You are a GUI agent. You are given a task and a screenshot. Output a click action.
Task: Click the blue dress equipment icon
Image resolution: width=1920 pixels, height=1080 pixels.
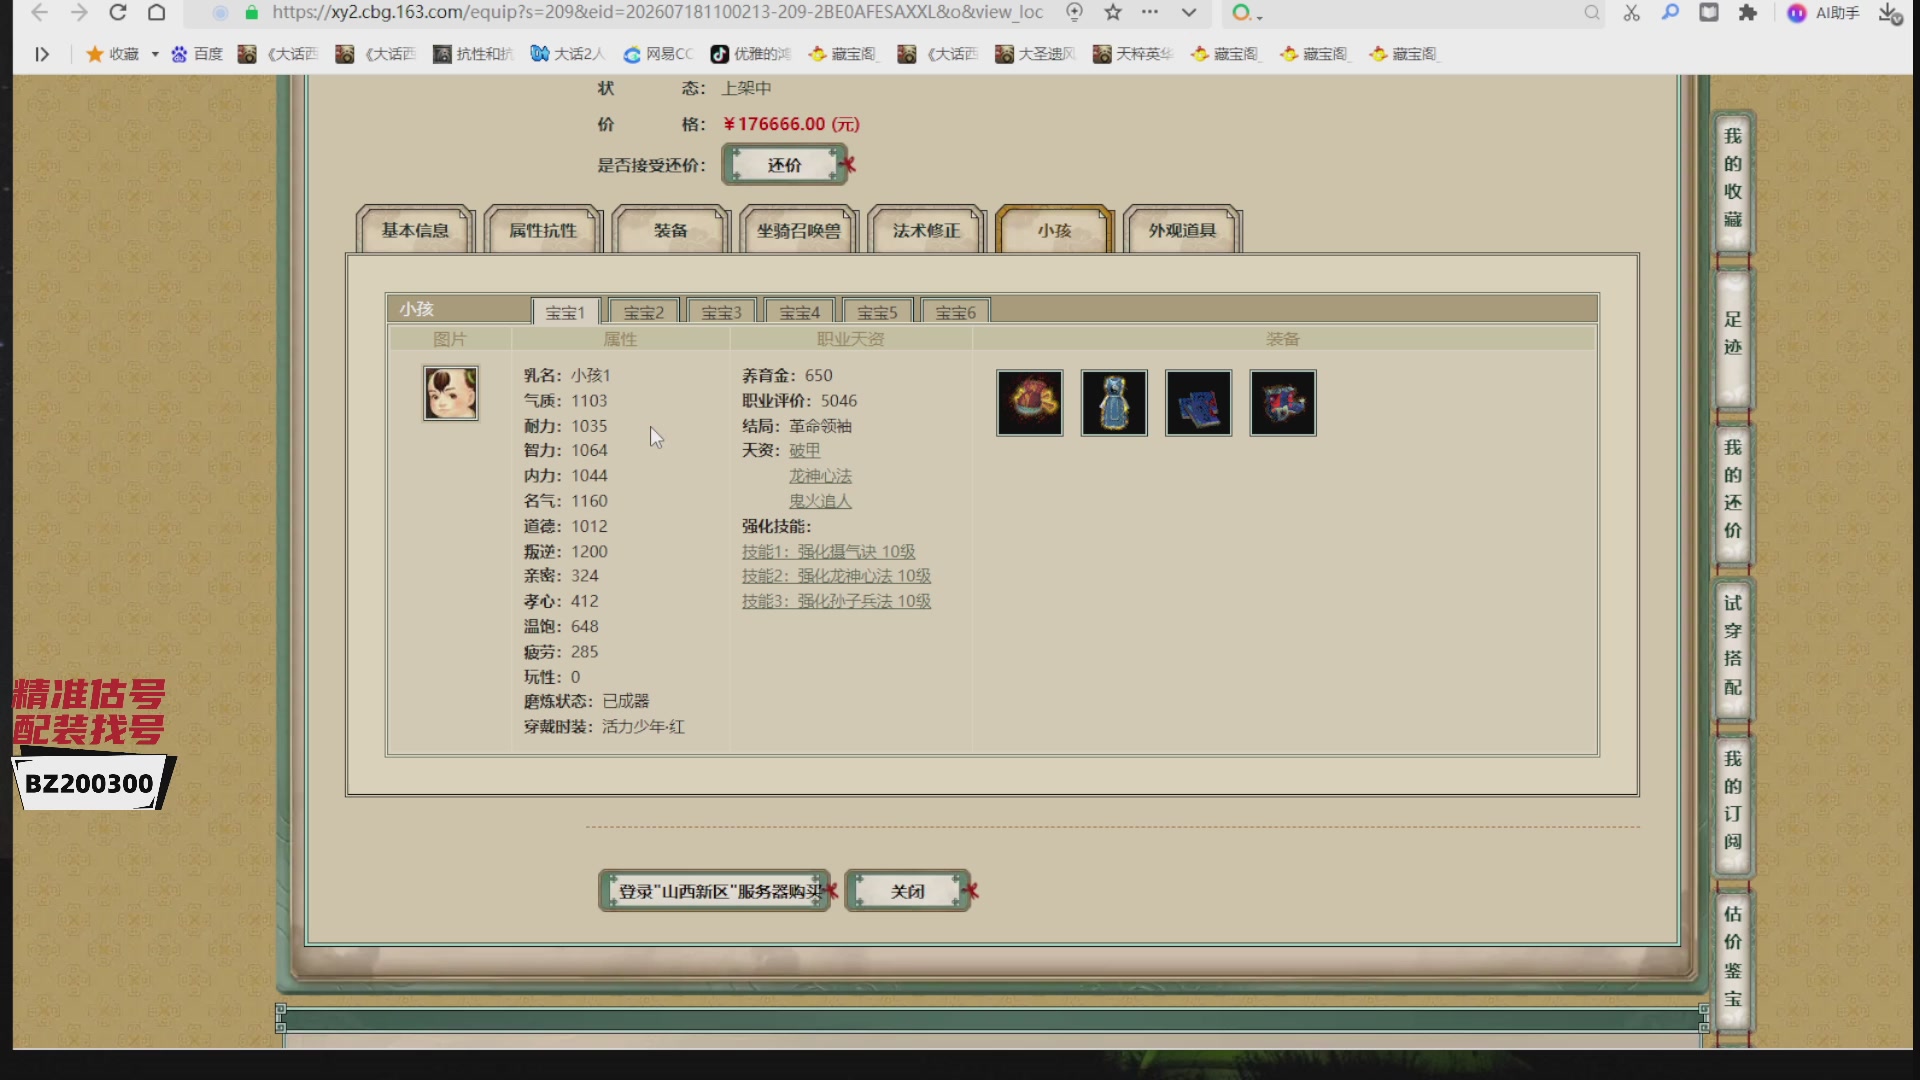1114,403
